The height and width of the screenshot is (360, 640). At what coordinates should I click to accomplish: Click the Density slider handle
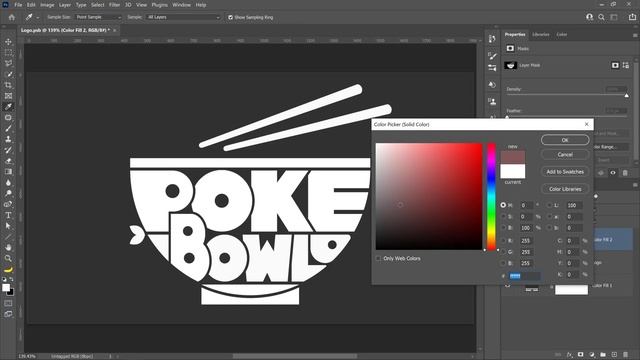627,96
